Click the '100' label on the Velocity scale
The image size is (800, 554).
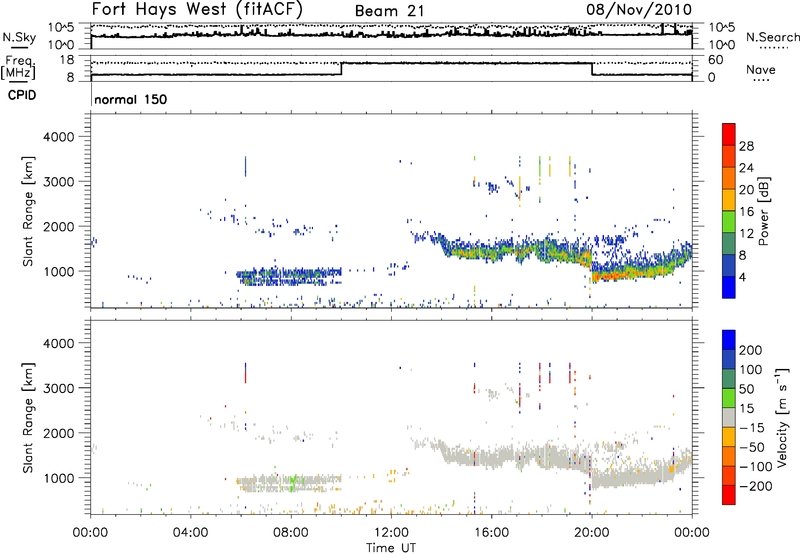pos(750,370)
